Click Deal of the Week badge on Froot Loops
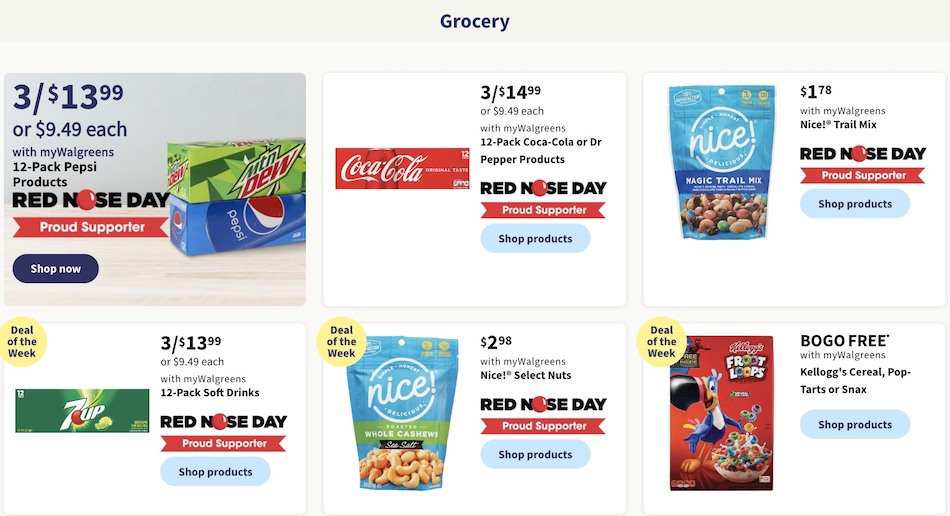This screenshot has height=516, width=950. [661, 342]
